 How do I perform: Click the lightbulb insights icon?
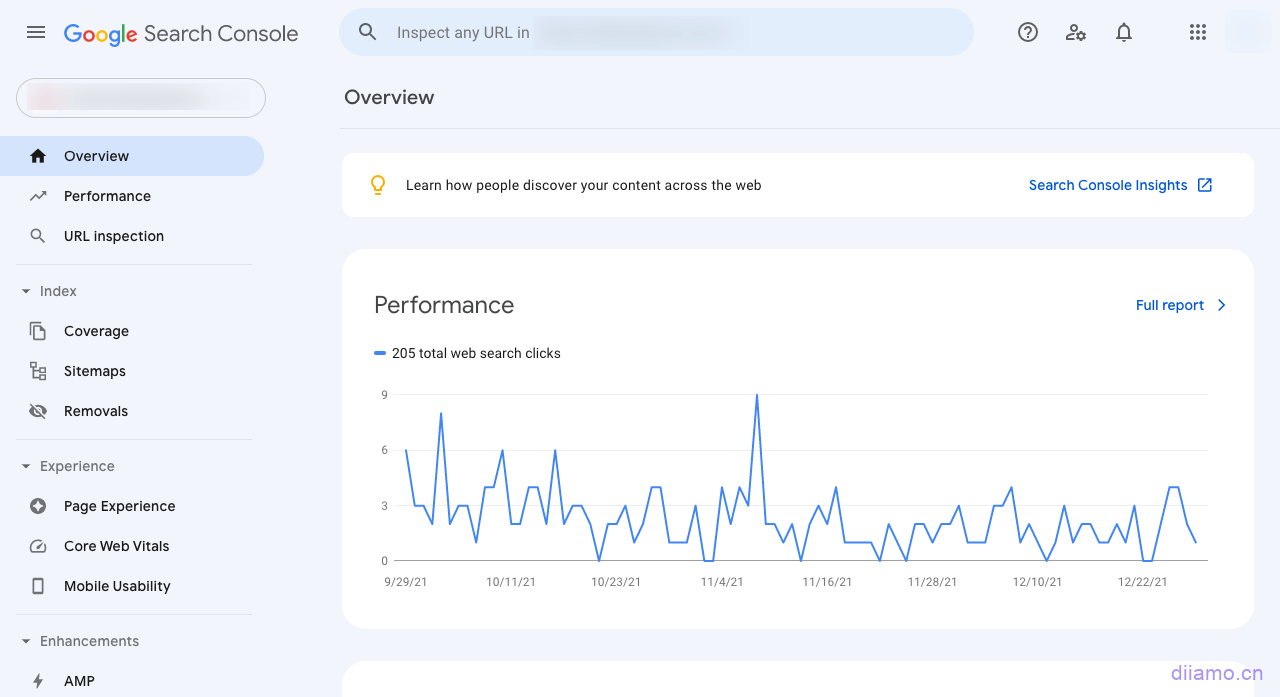pos(378,185)
